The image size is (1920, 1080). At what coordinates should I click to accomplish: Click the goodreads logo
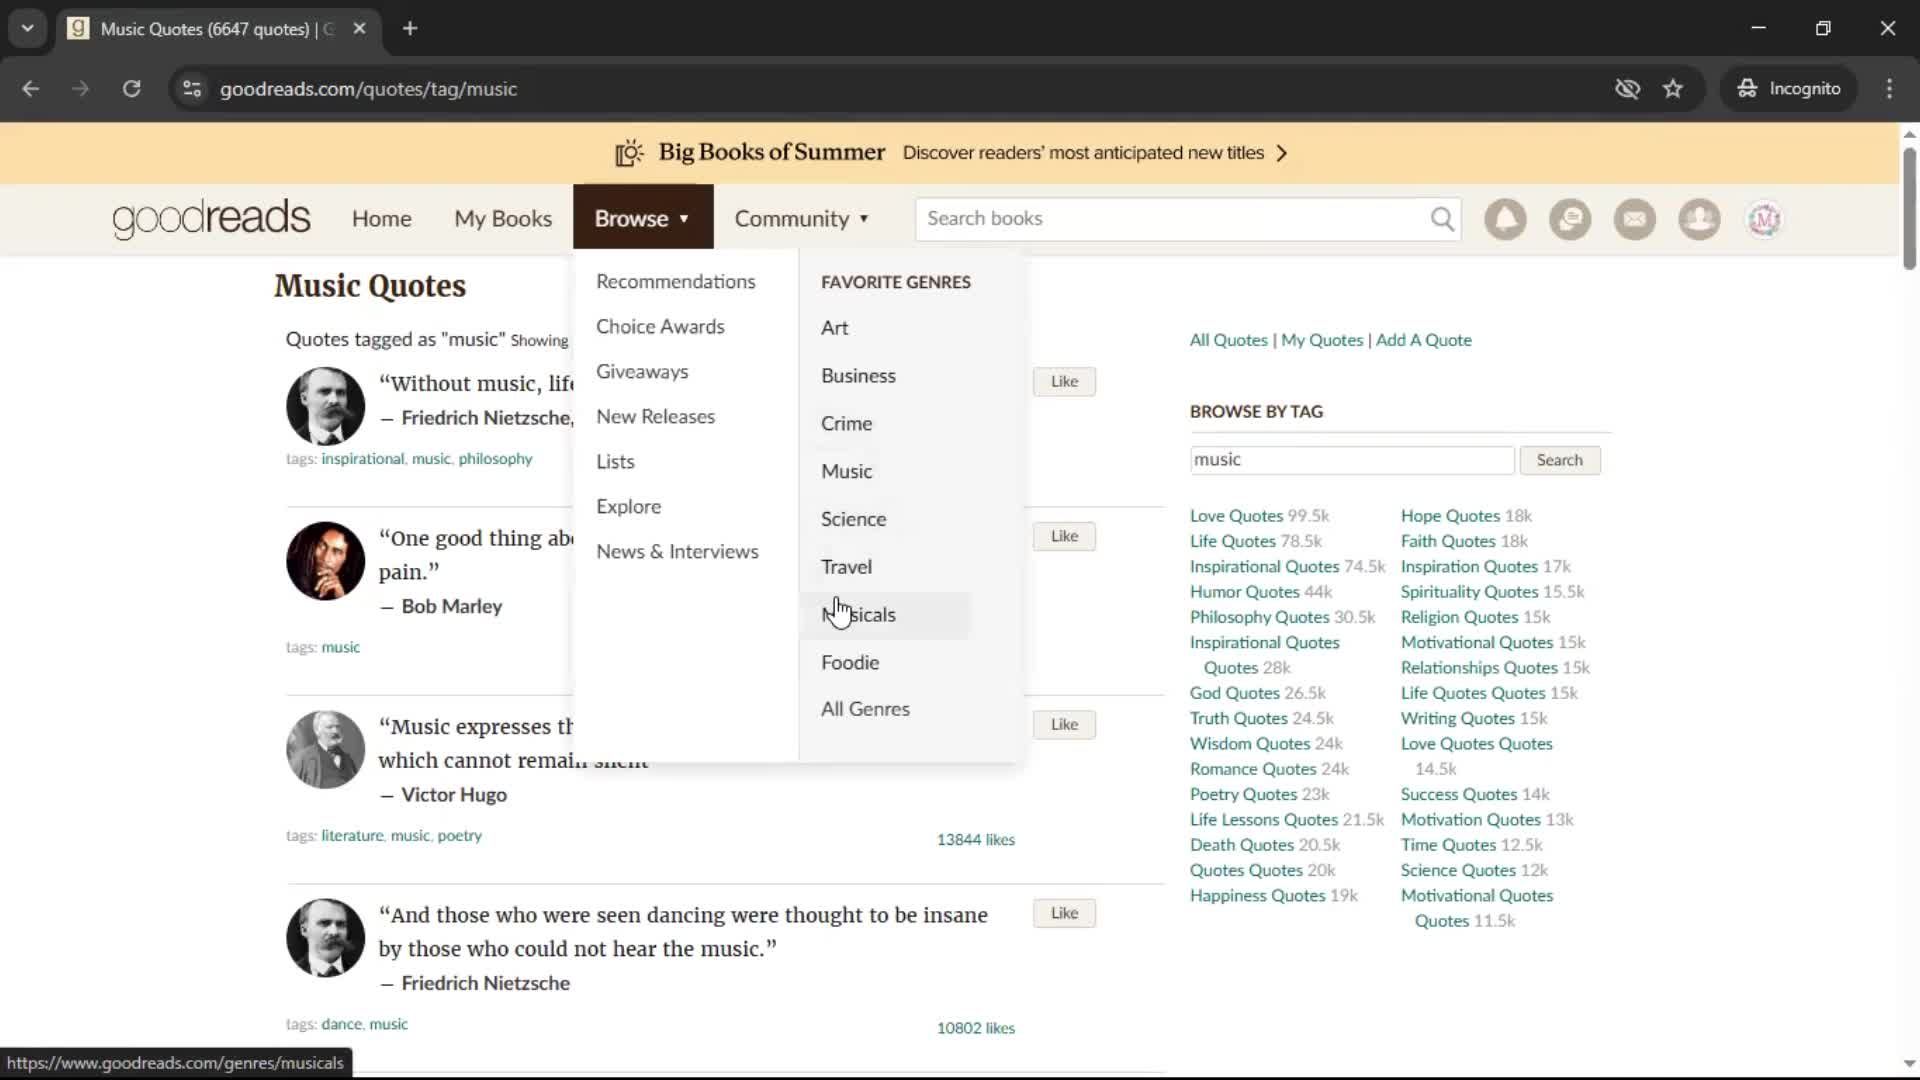coord(211,219)
